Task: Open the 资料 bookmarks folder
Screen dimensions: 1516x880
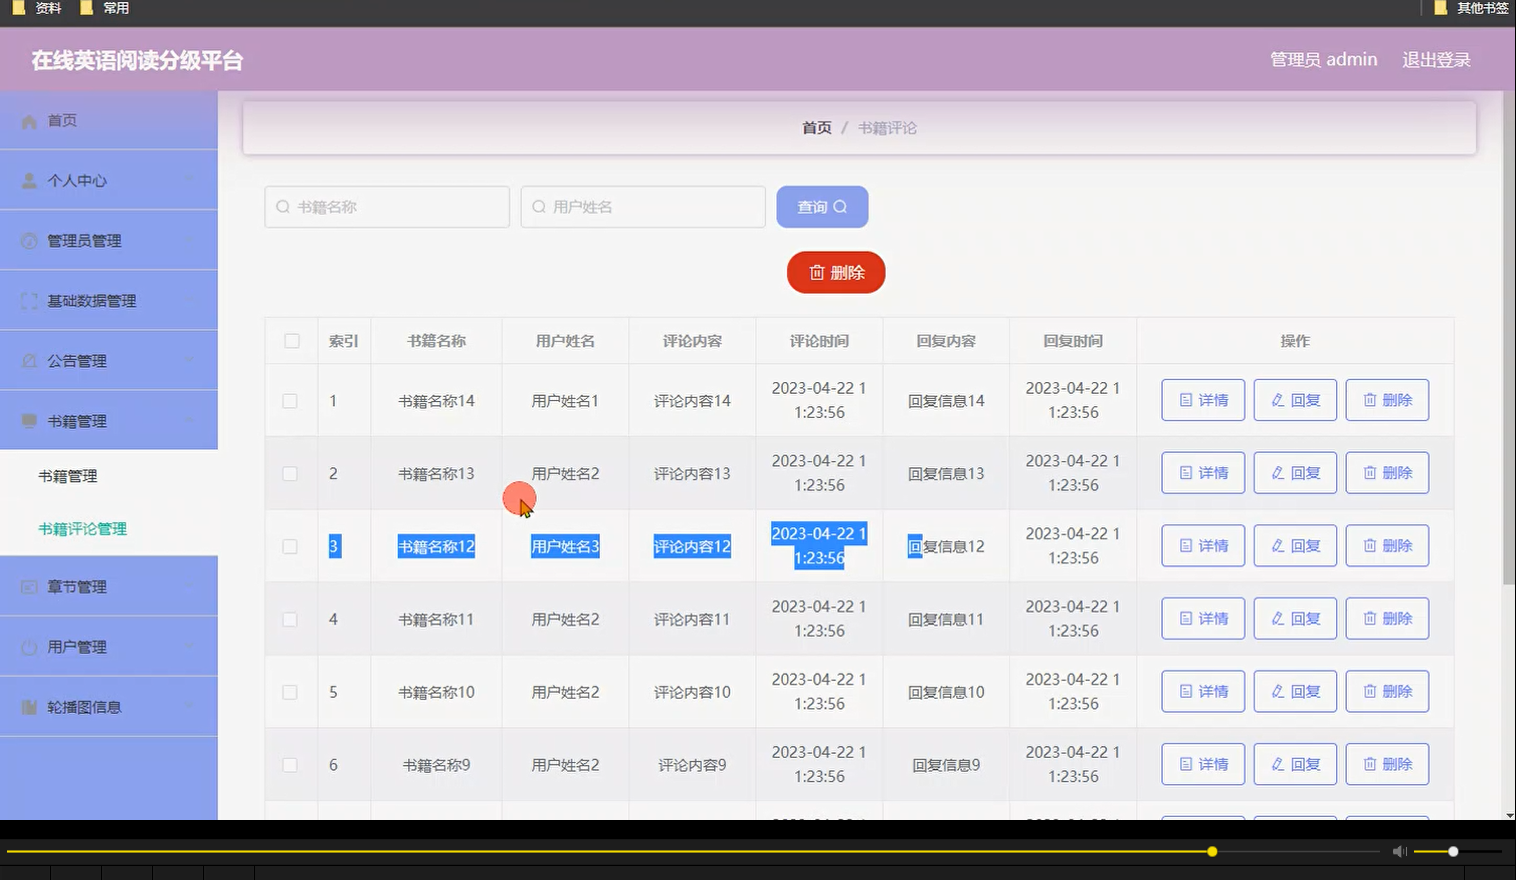Action: tap(37, 8)
